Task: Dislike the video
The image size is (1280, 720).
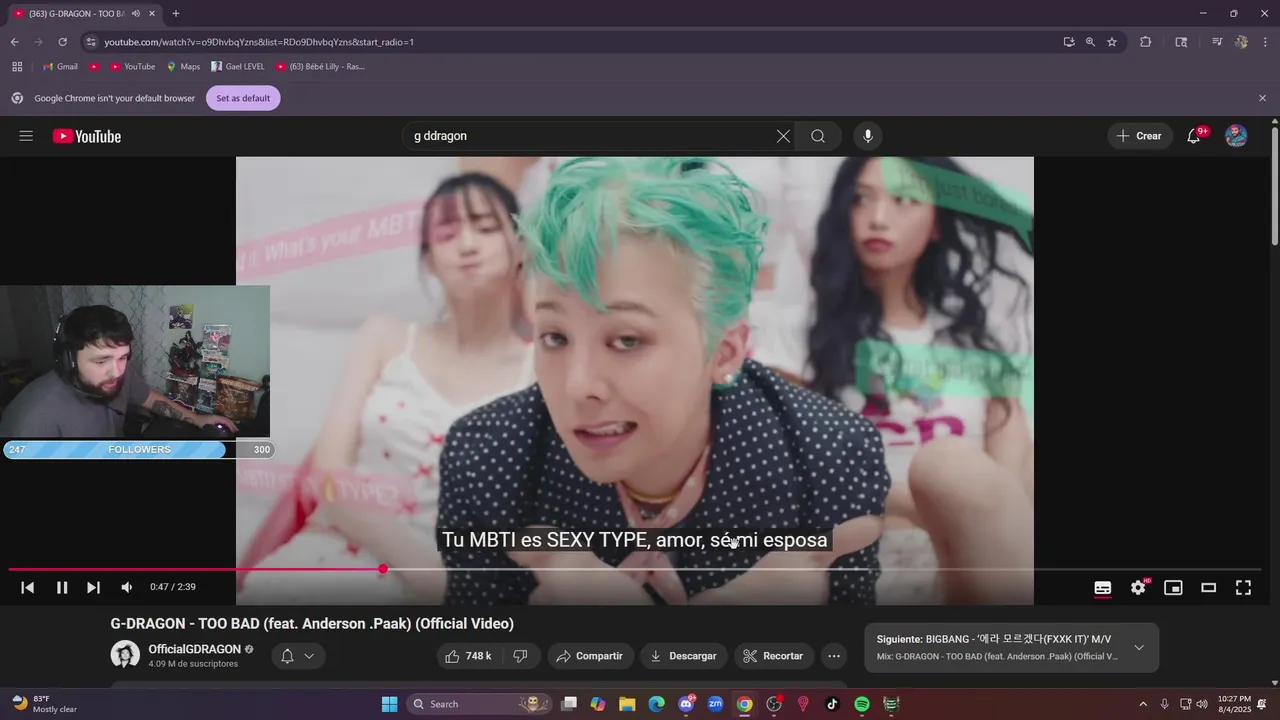Action: point(520,656)
